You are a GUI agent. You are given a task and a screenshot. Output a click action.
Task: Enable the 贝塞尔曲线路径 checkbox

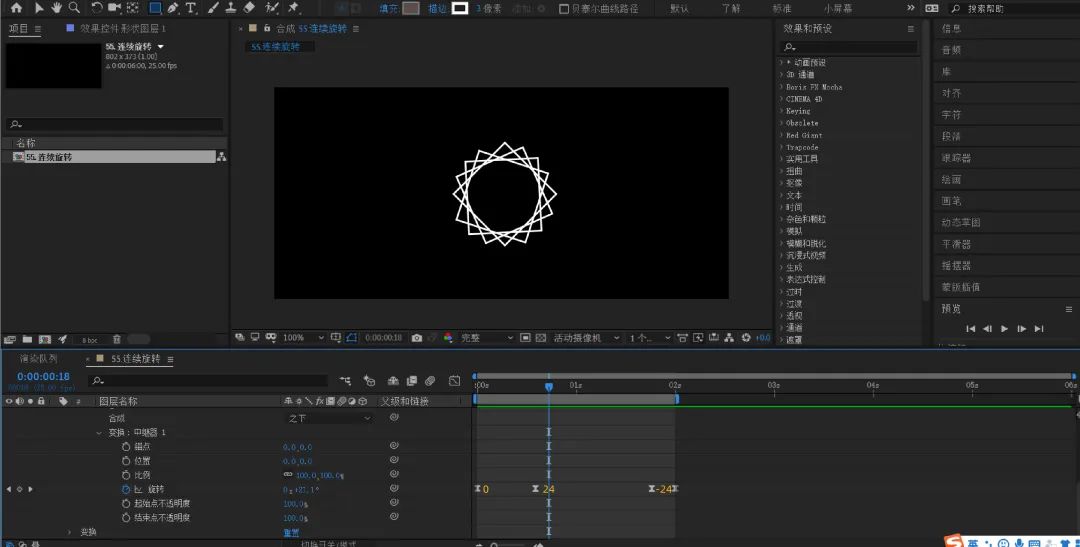tap(564, 9)
